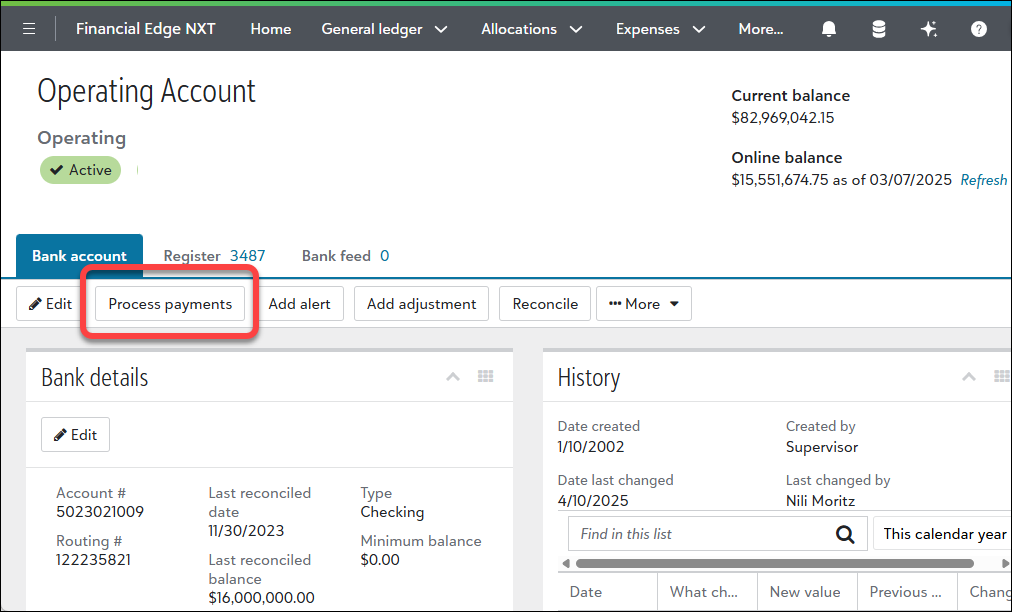Viewport: 1012px width, 612px height.
Task: Click the notifications bell icon
Action: point(829,29)
